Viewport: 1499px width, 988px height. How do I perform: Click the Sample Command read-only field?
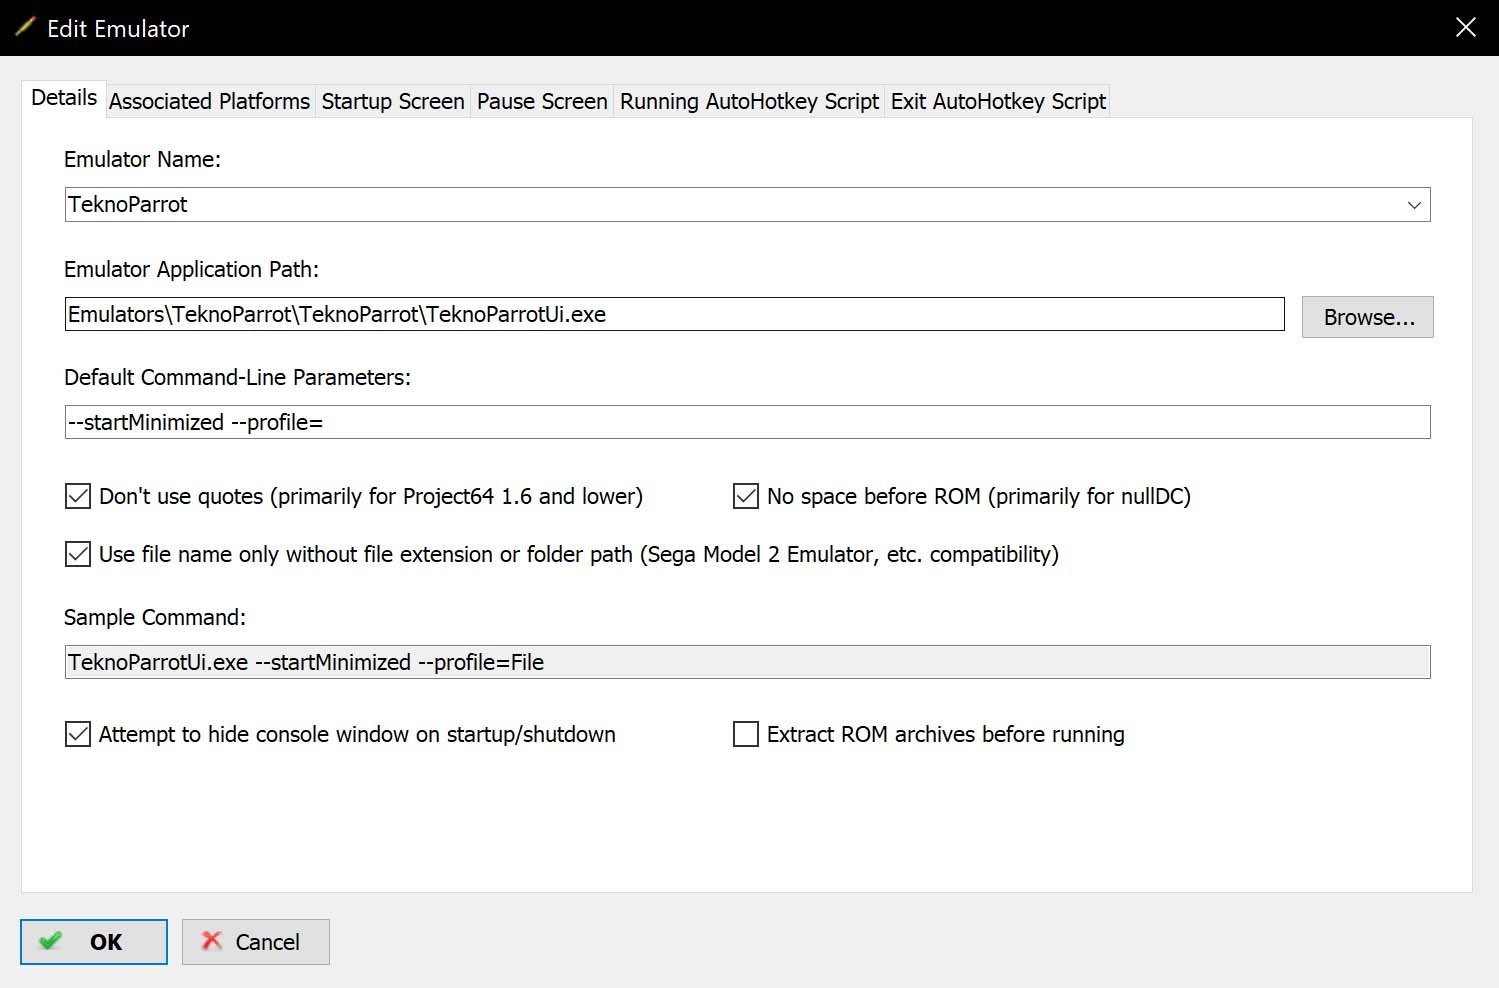coord(748,662)
